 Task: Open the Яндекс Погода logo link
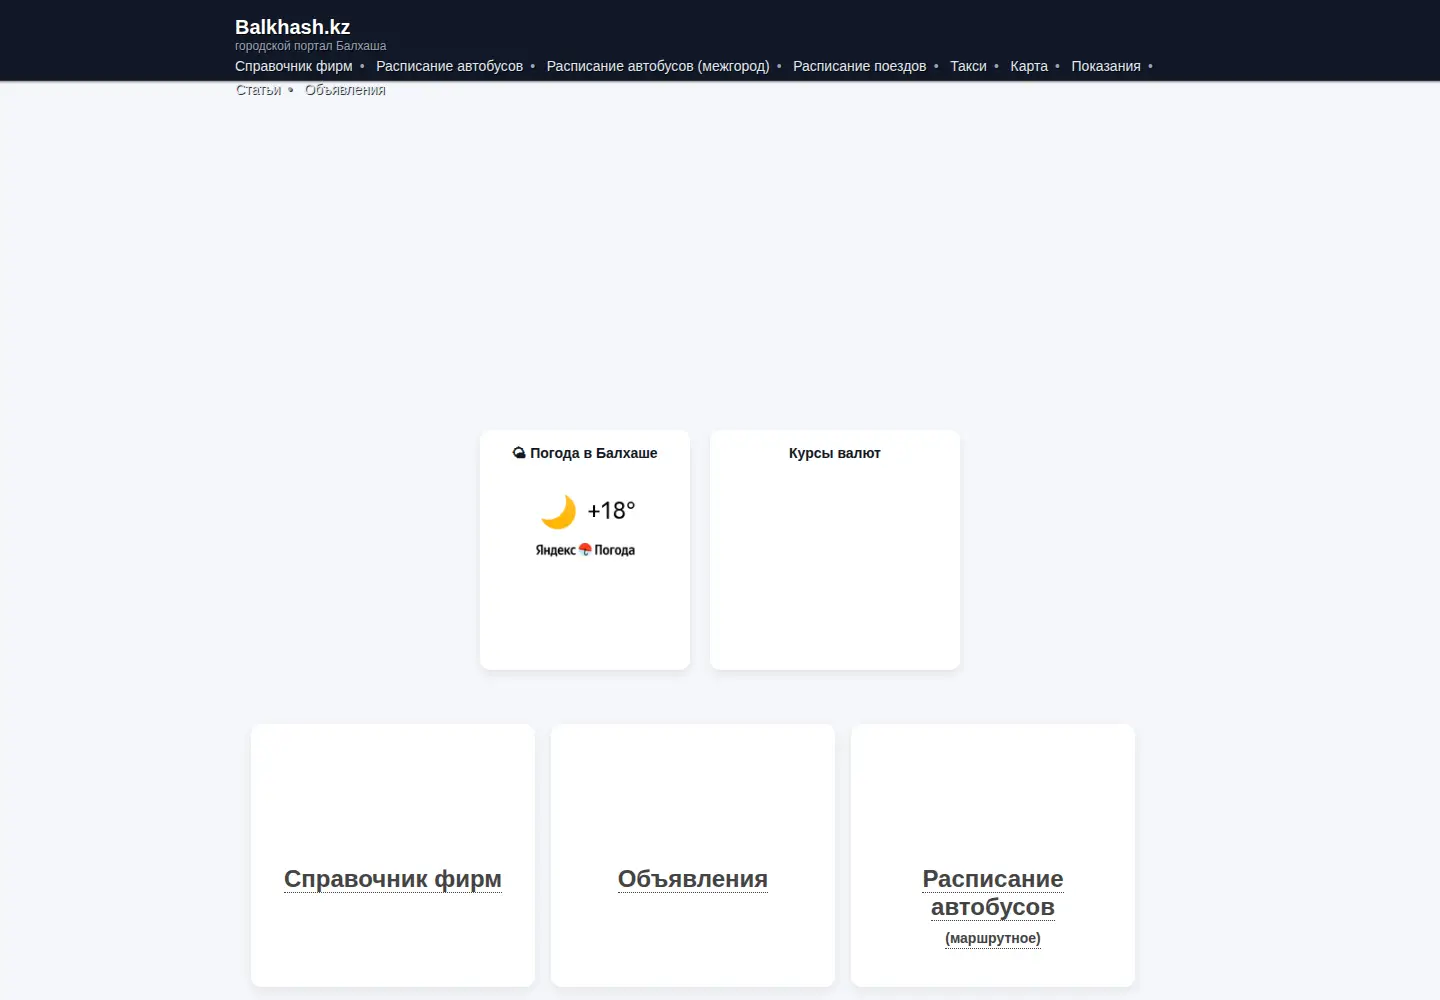pyautogui.click(x=585, y=550)
